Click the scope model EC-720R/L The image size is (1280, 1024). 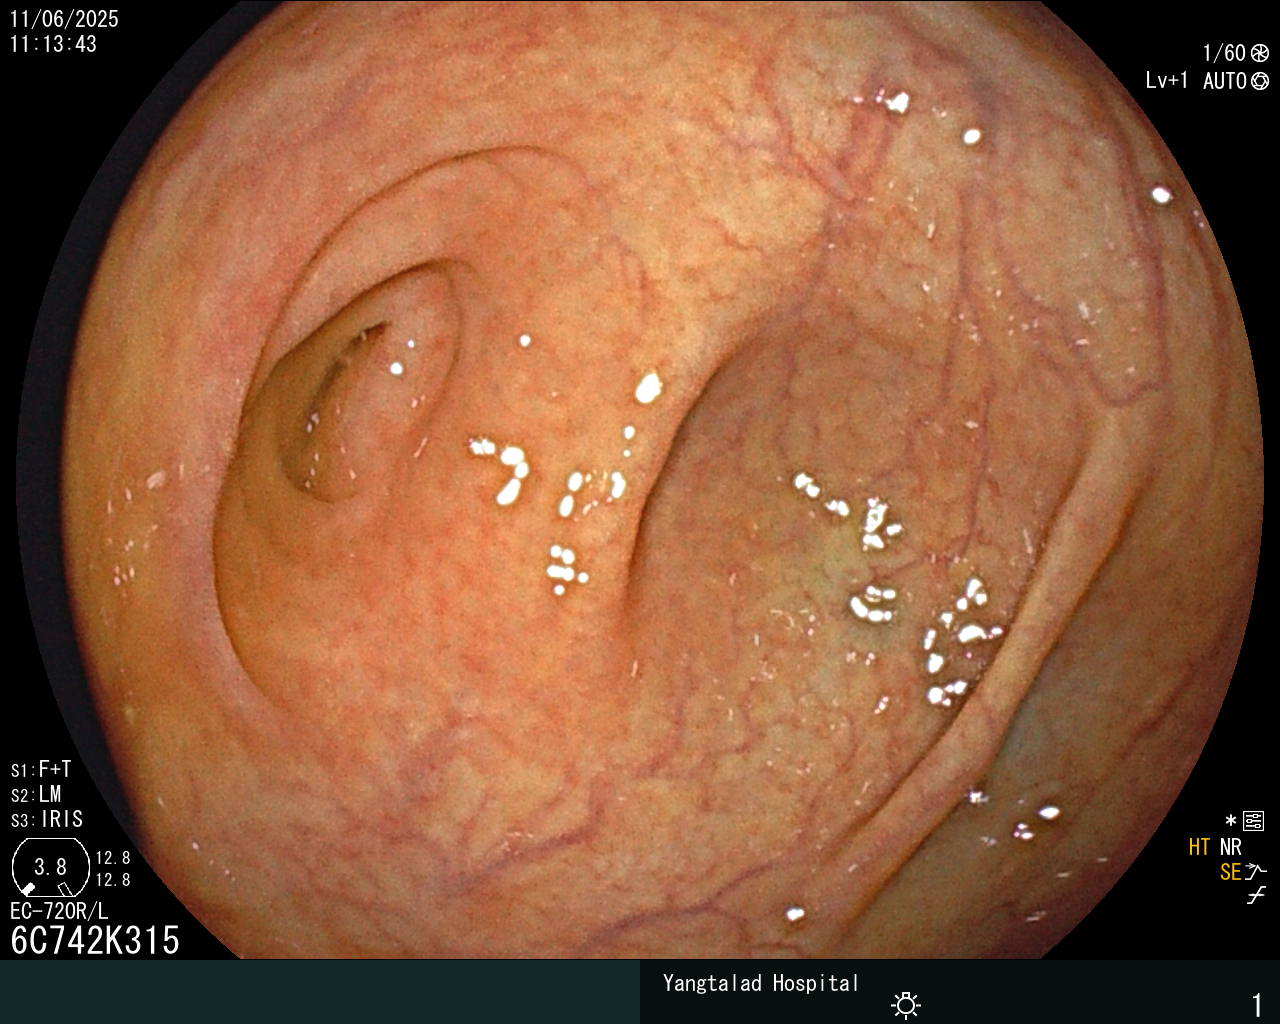pos(59,911)
